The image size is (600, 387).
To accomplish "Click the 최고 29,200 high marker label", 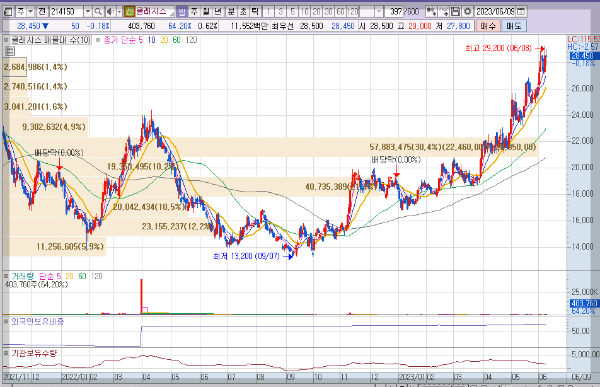I will click(x=499, y=48).
